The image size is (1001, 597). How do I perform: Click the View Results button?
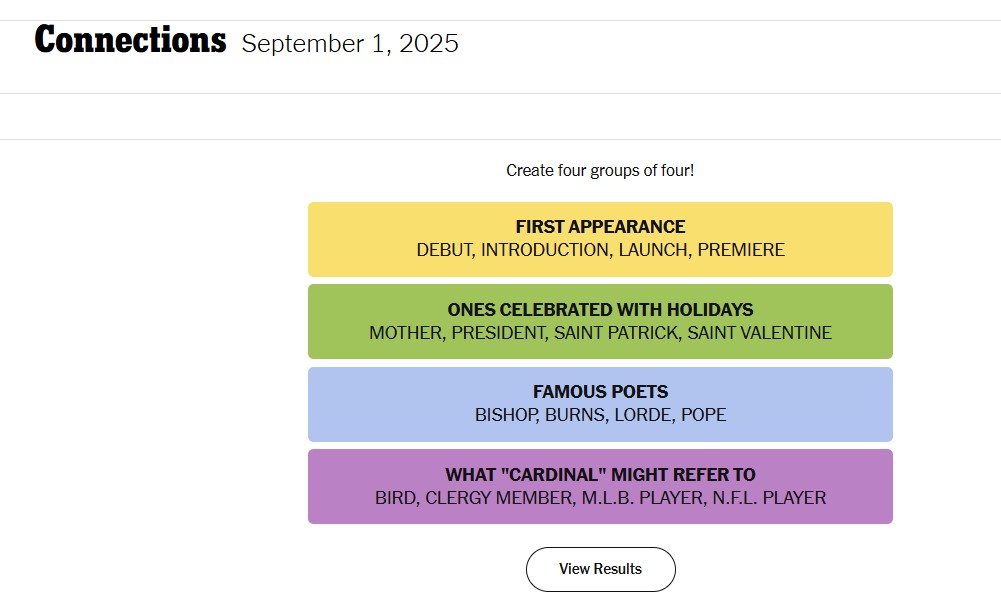[600, 569]
